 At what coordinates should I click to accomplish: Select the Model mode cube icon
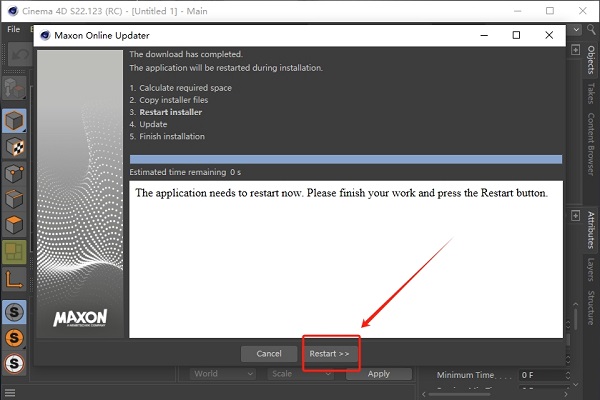14,121
